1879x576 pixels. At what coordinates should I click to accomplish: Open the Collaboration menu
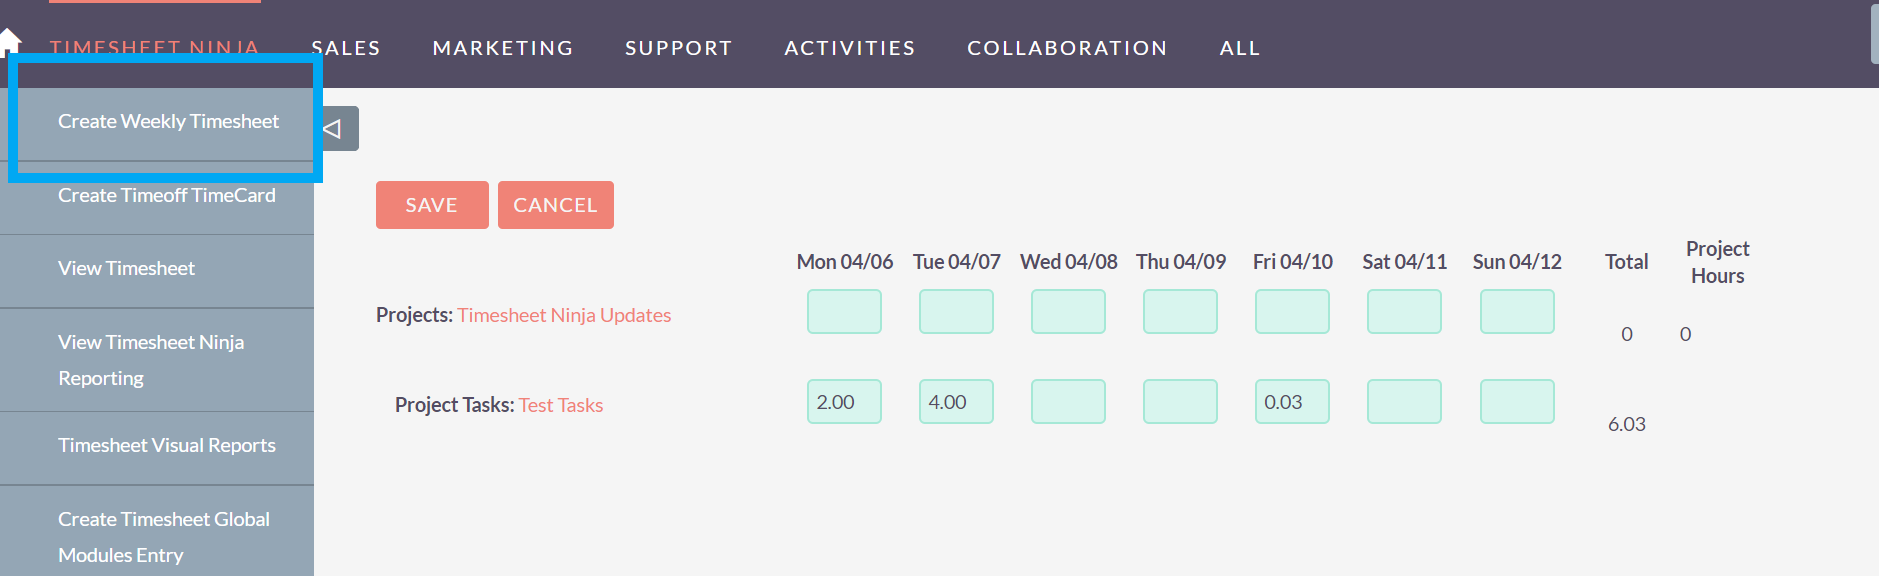[x=1067, y=48]
